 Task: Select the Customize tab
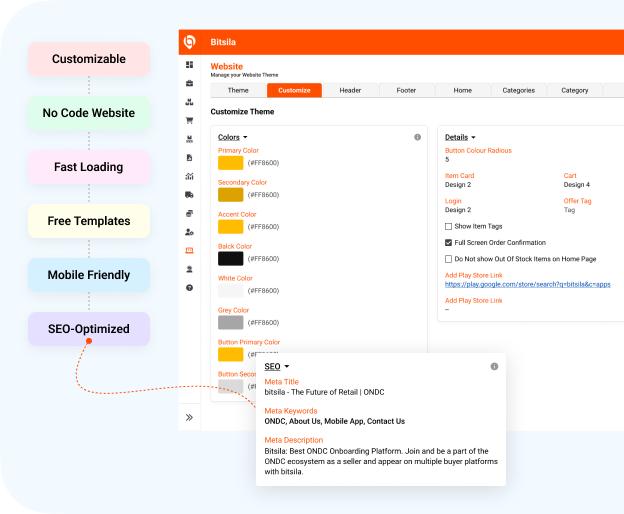tap(294, 90)
